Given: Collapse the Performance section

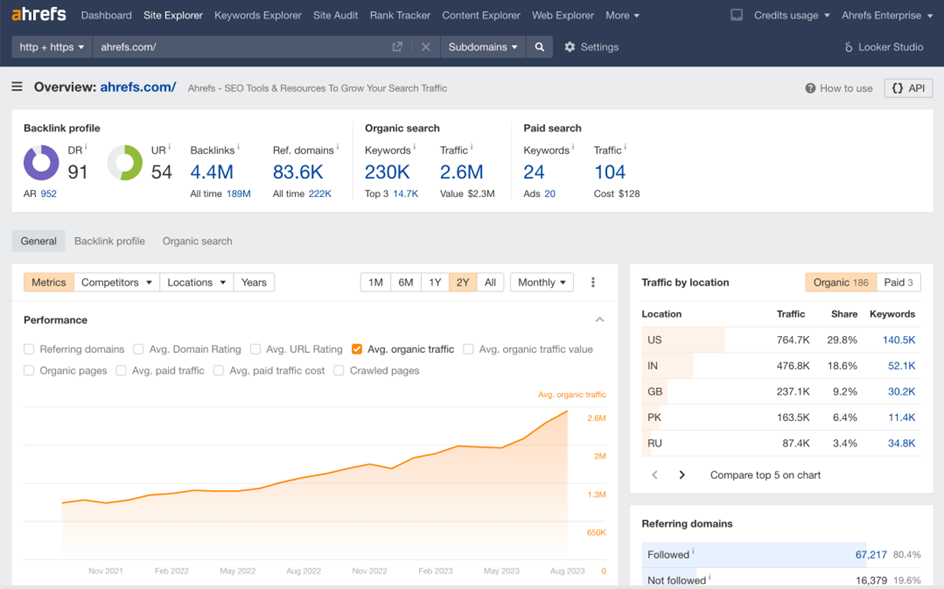Looking at the screenshot, I should tap(600, 320).
